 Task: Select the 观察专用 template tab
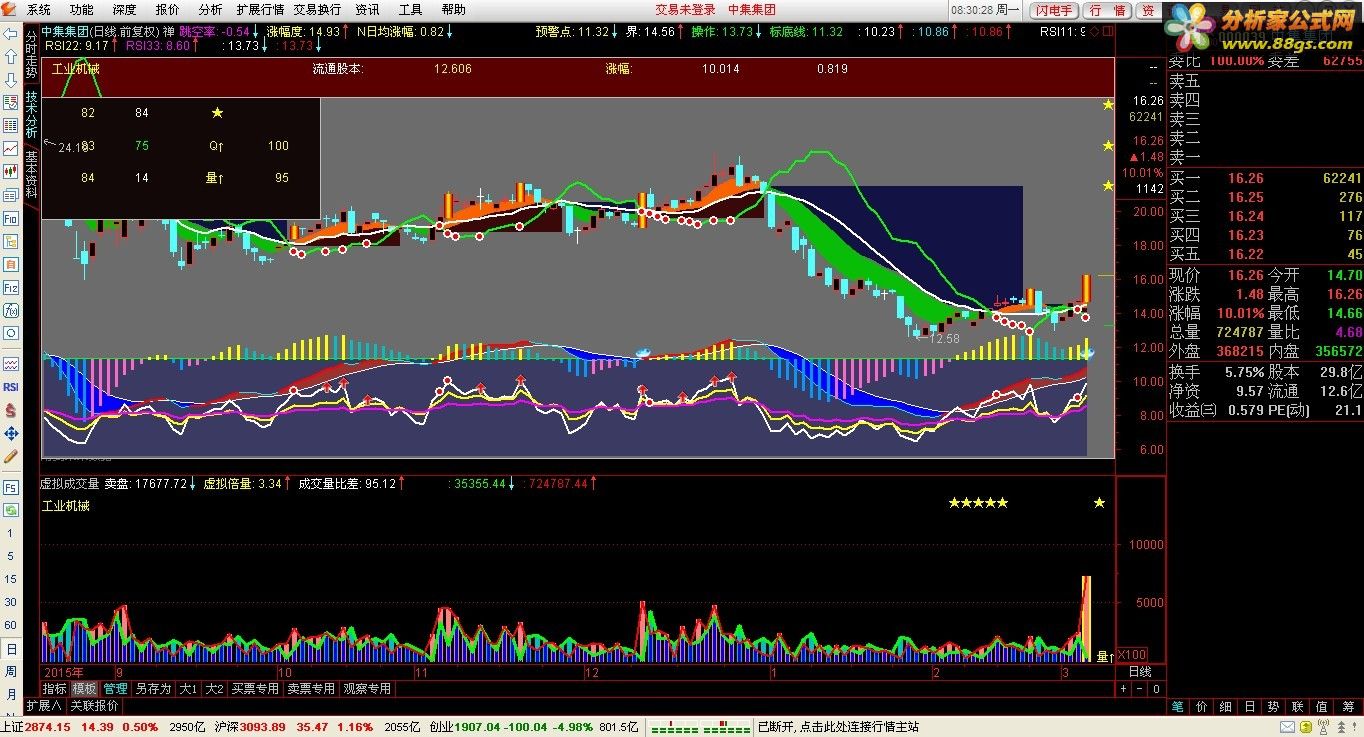[x=367, y=689]
